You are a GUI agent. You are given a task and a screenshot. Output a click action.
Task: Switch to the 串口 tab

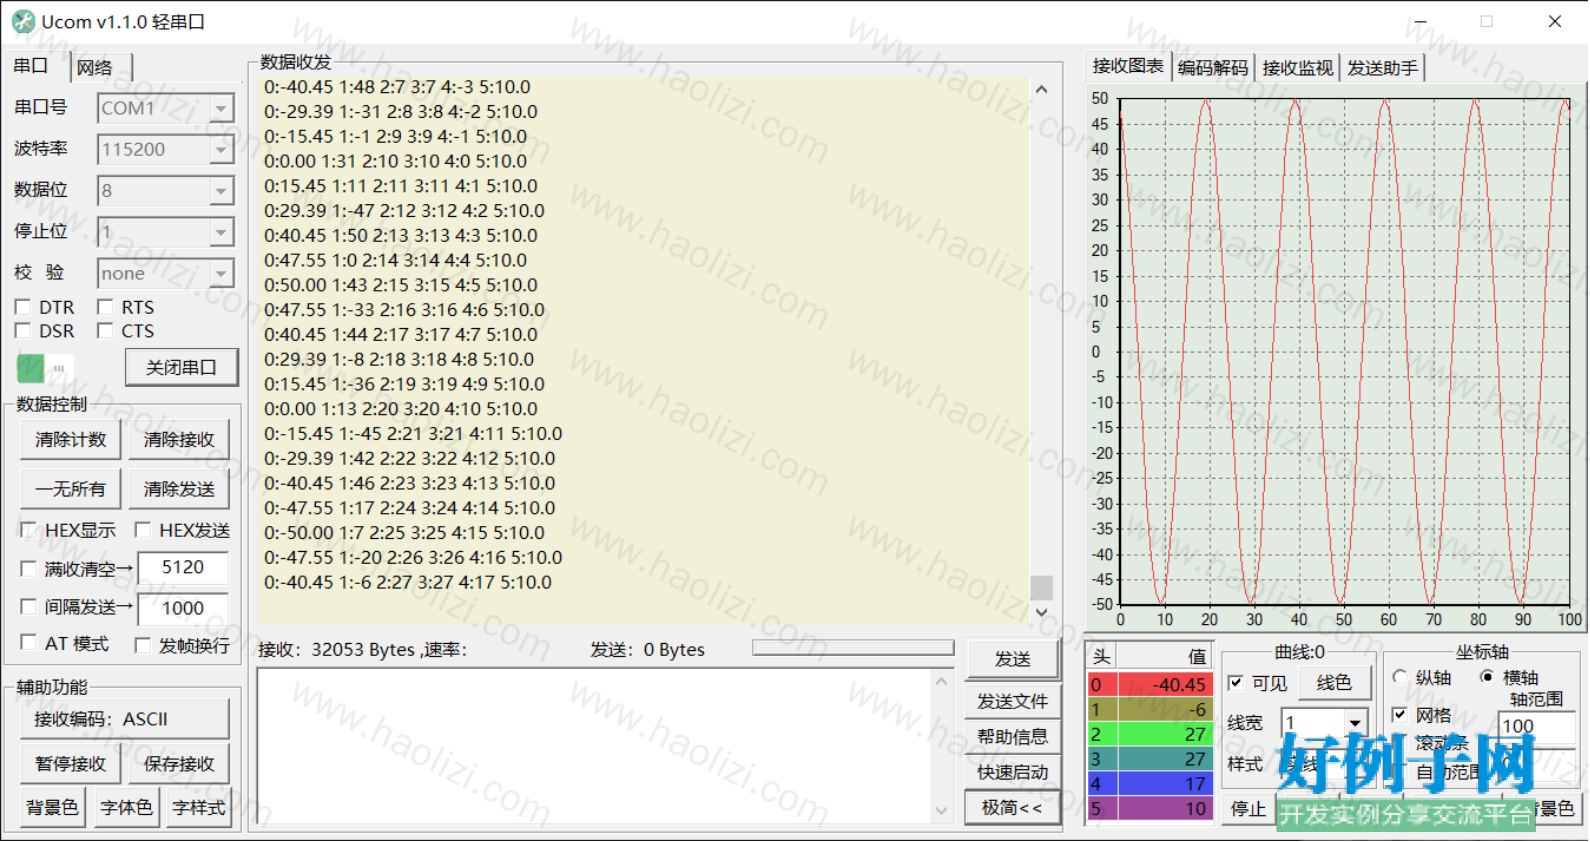pyautogui.click(x=32, y=66)
